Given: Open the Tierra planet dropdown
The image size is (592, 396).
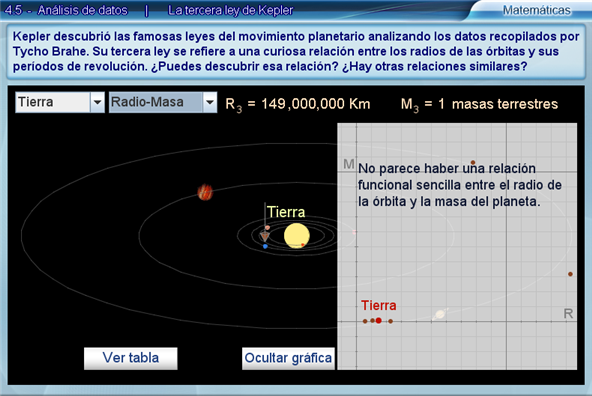Looking at the screenshot, I should click(x=60, y=102).
